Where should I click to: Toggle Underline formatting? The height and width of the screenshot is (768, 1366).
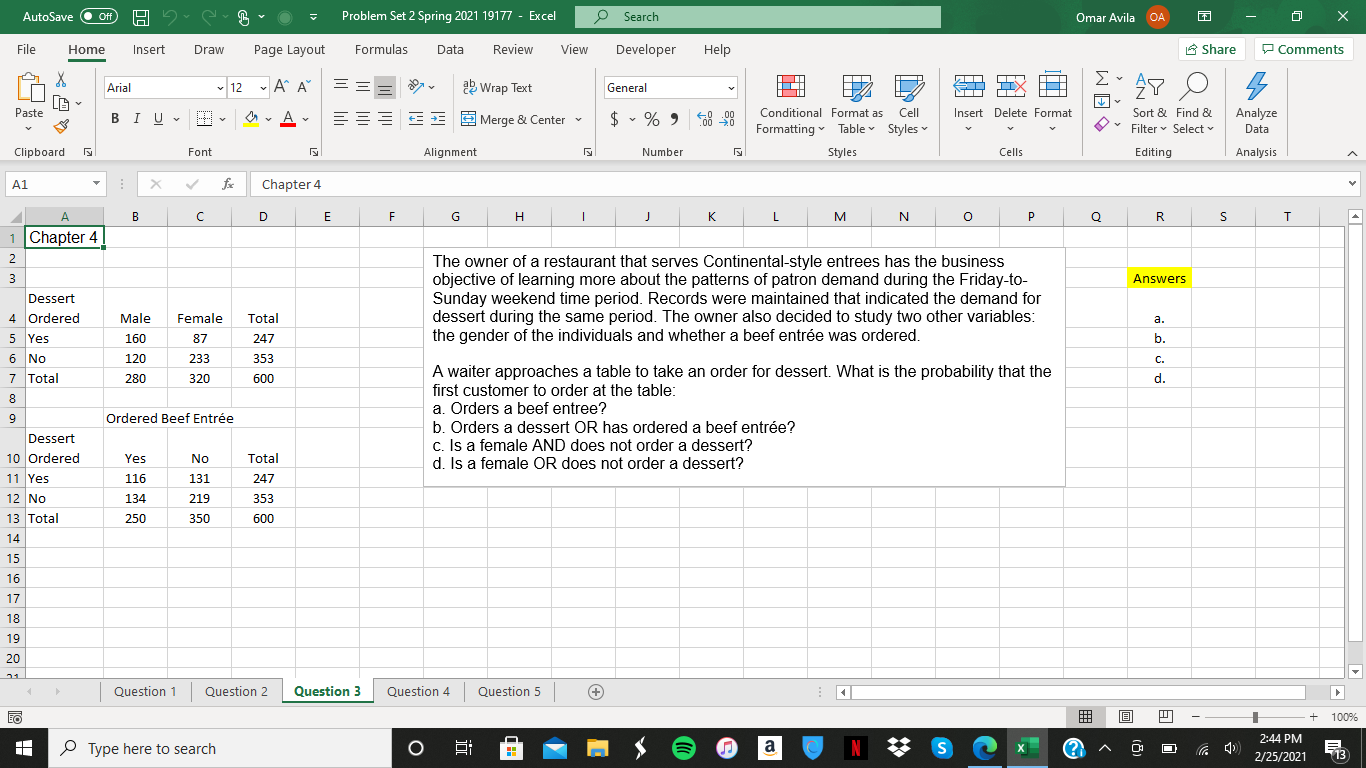pos(156,118)
